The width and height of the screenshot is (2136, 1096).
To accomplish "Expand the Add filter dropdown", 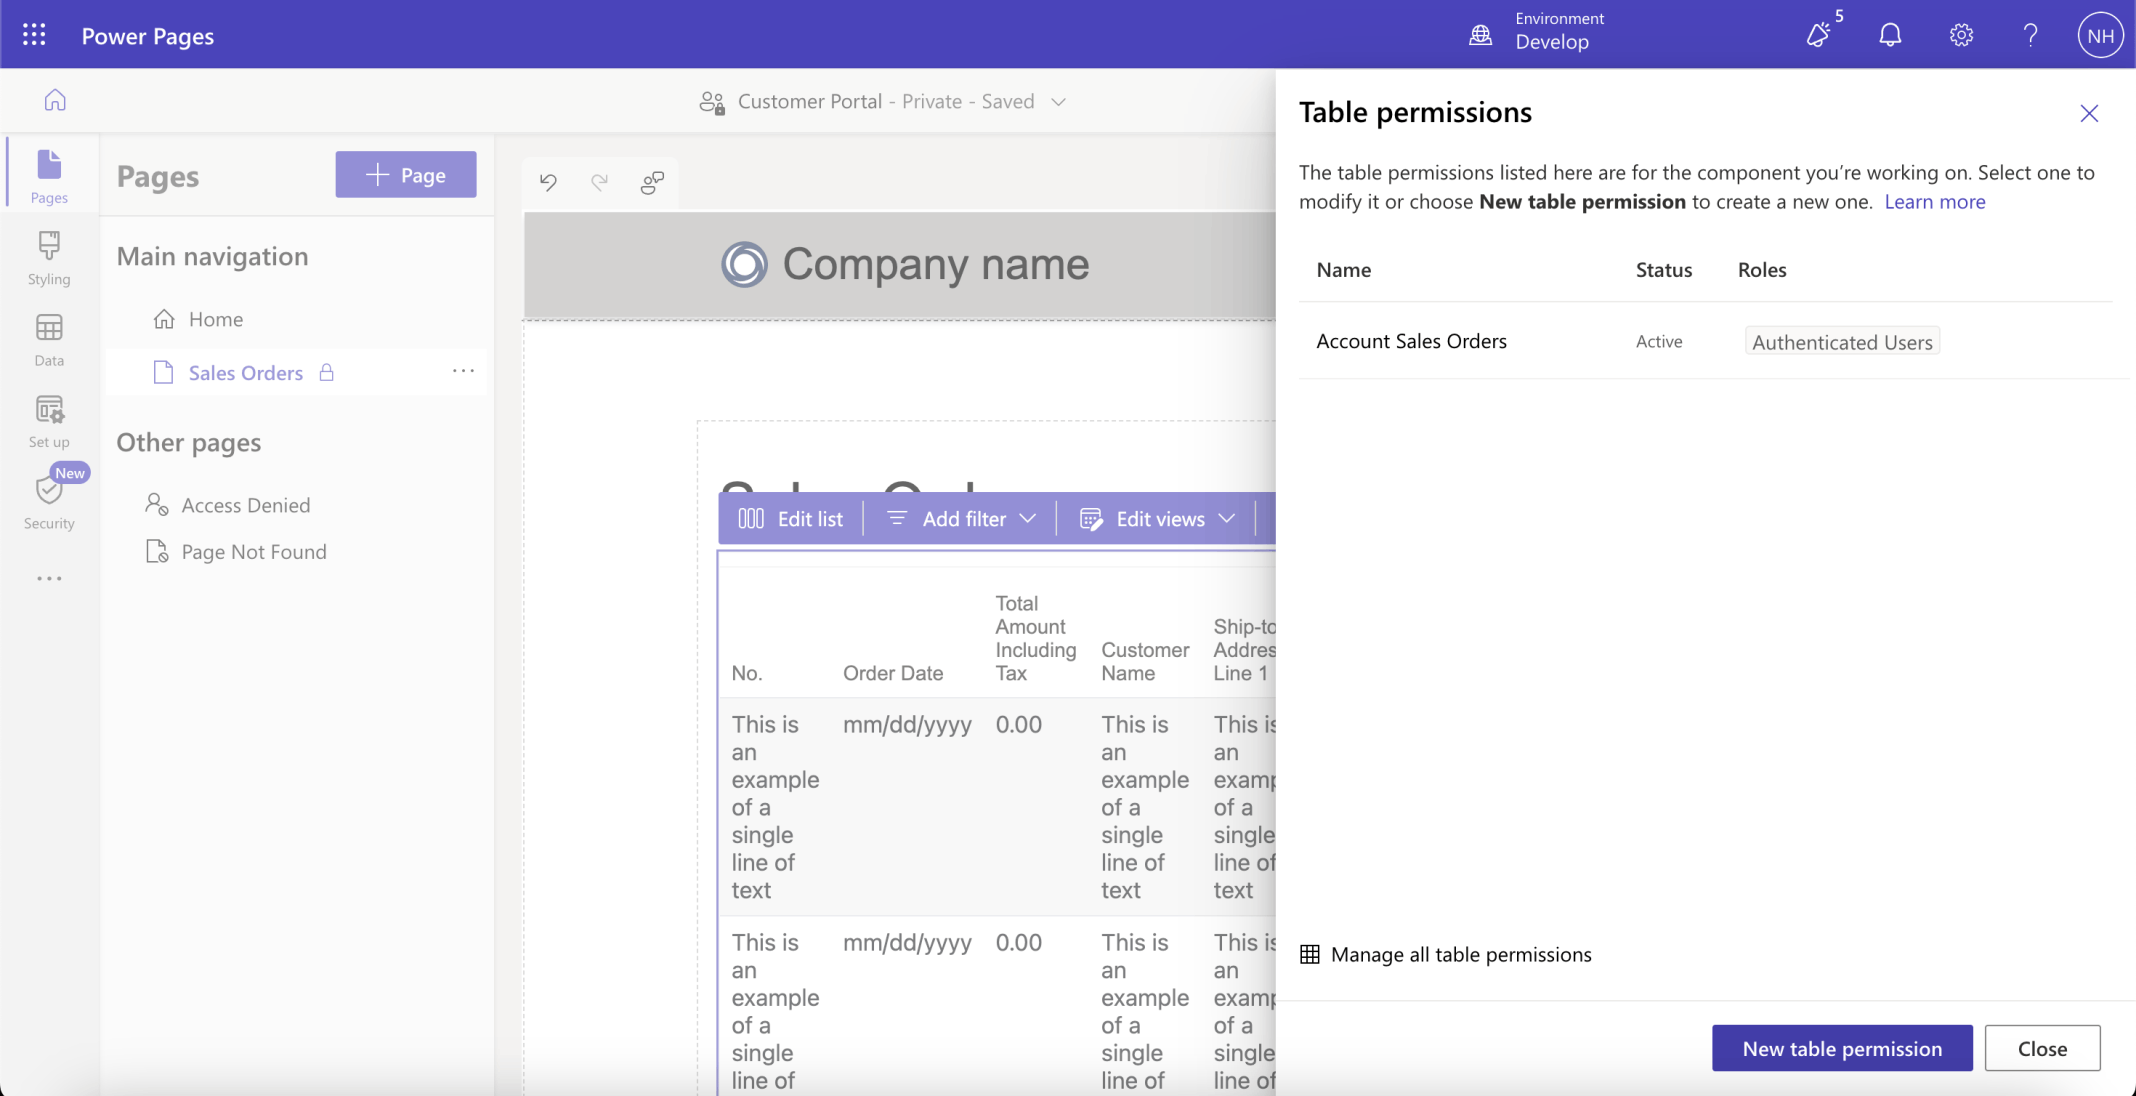I will click(x=1028, y=518).
